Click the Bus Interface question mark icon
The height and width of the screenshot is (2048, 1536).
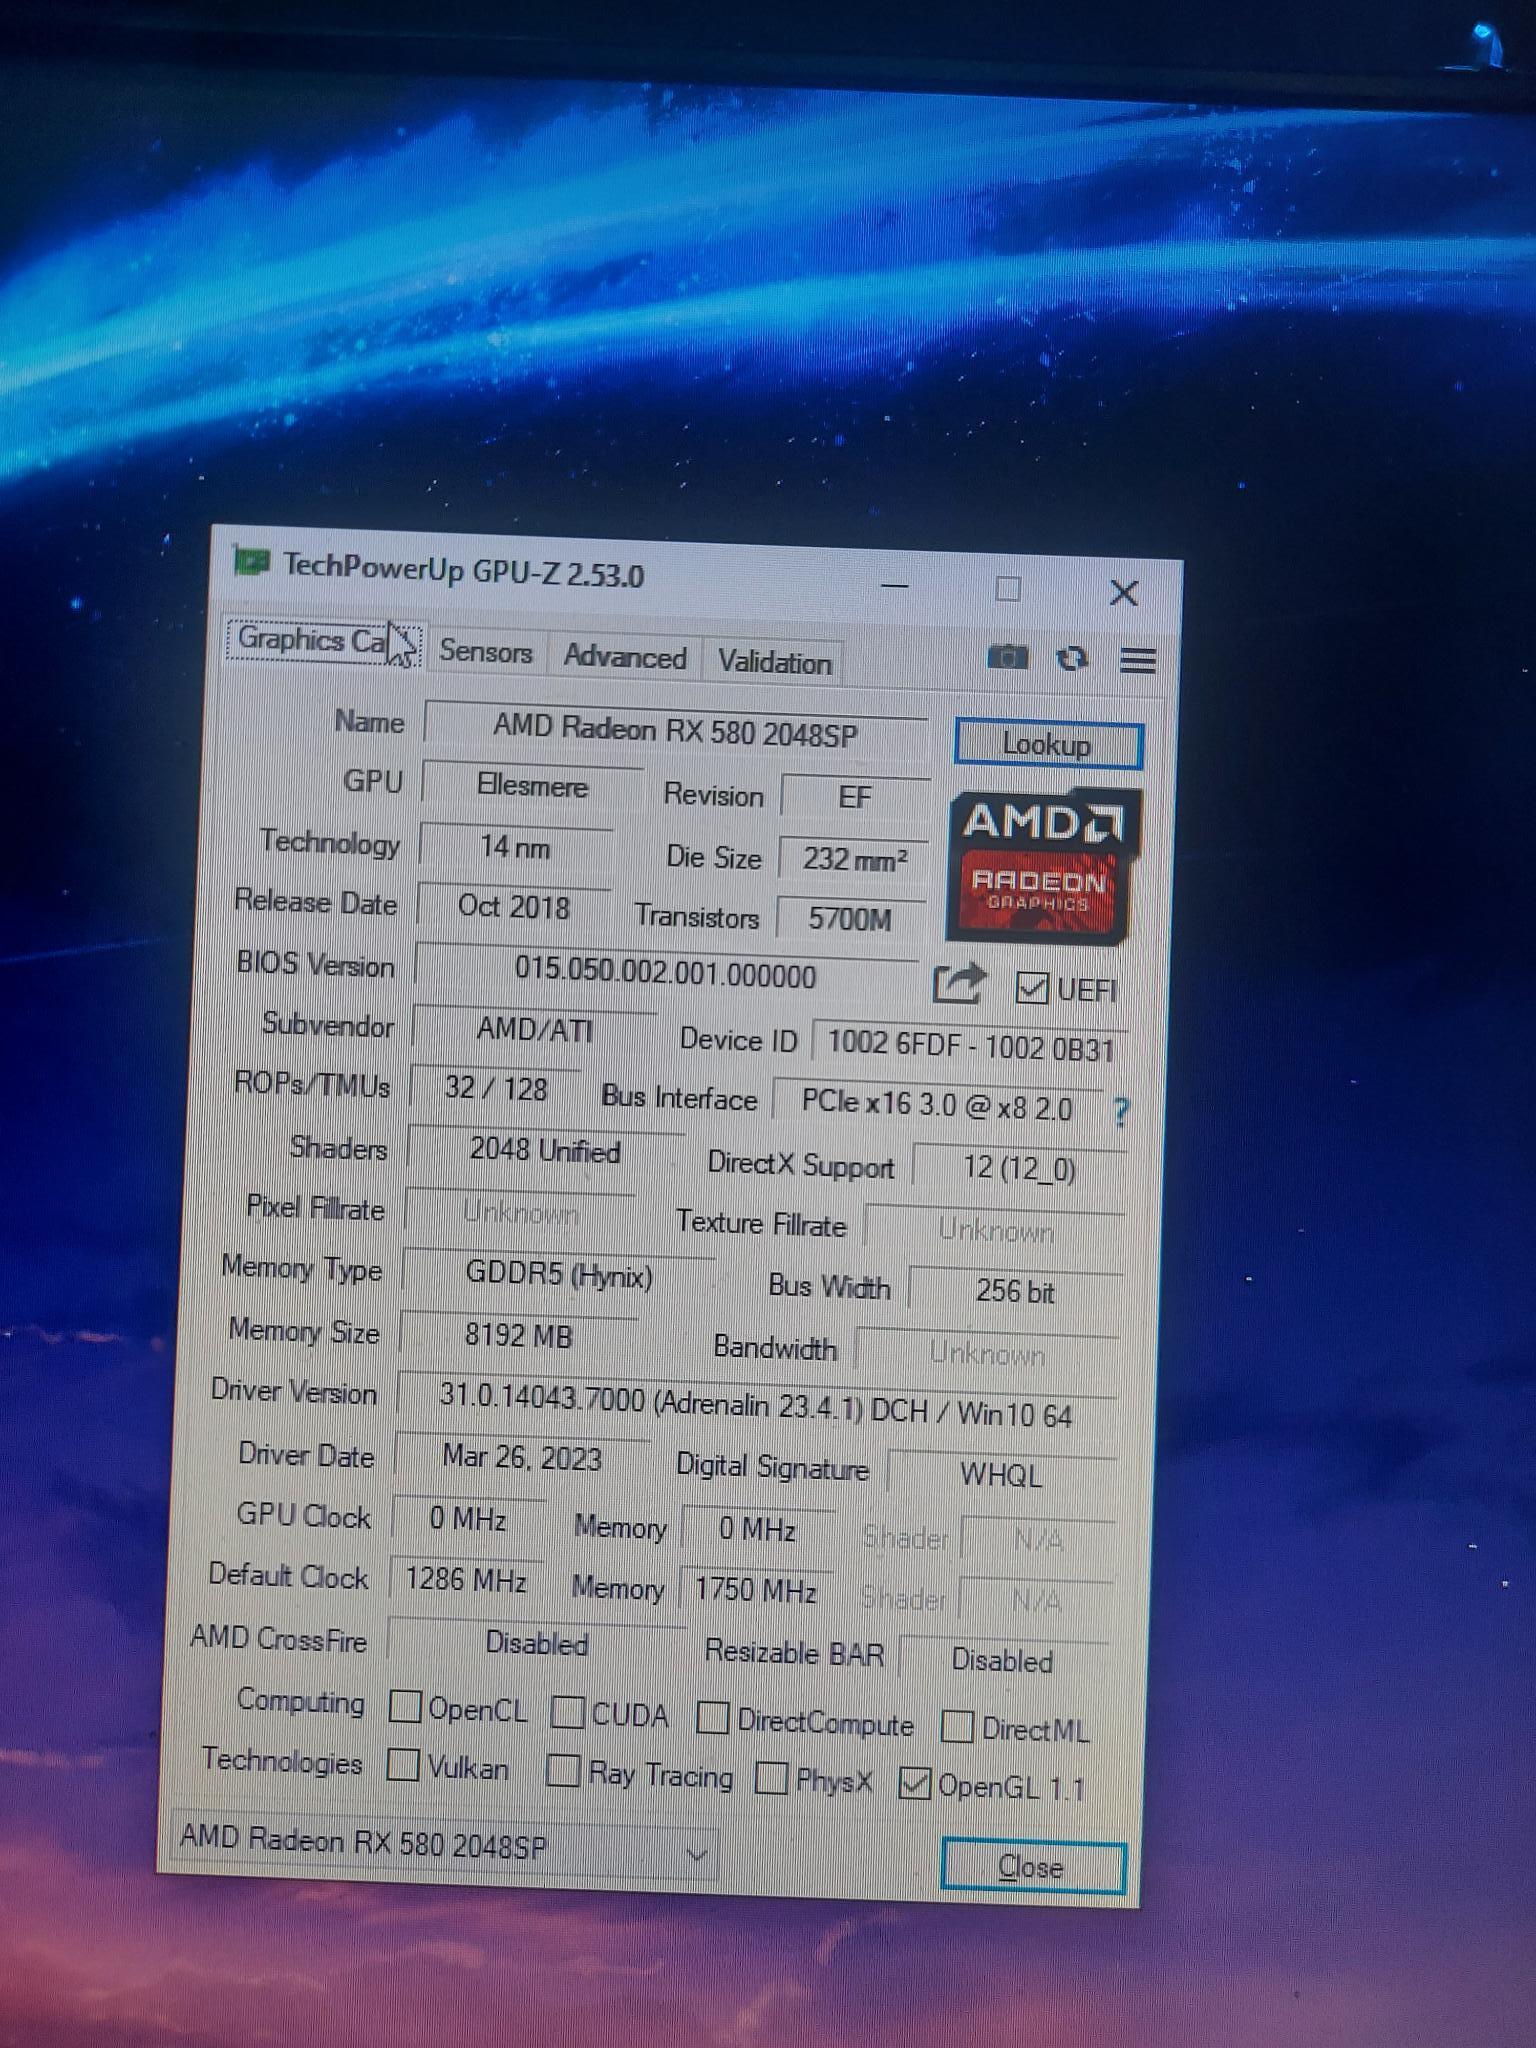point(1120,1111)
